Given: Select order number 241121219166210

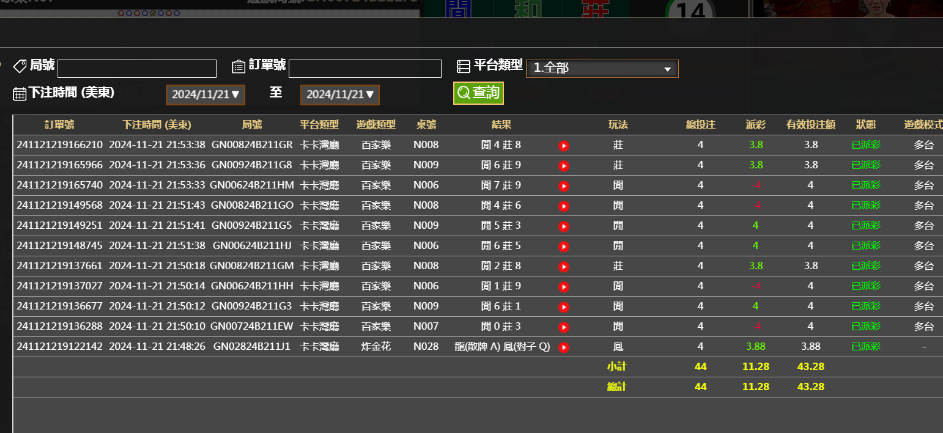Looking at the screenshot, I should (x=60, y=145).
